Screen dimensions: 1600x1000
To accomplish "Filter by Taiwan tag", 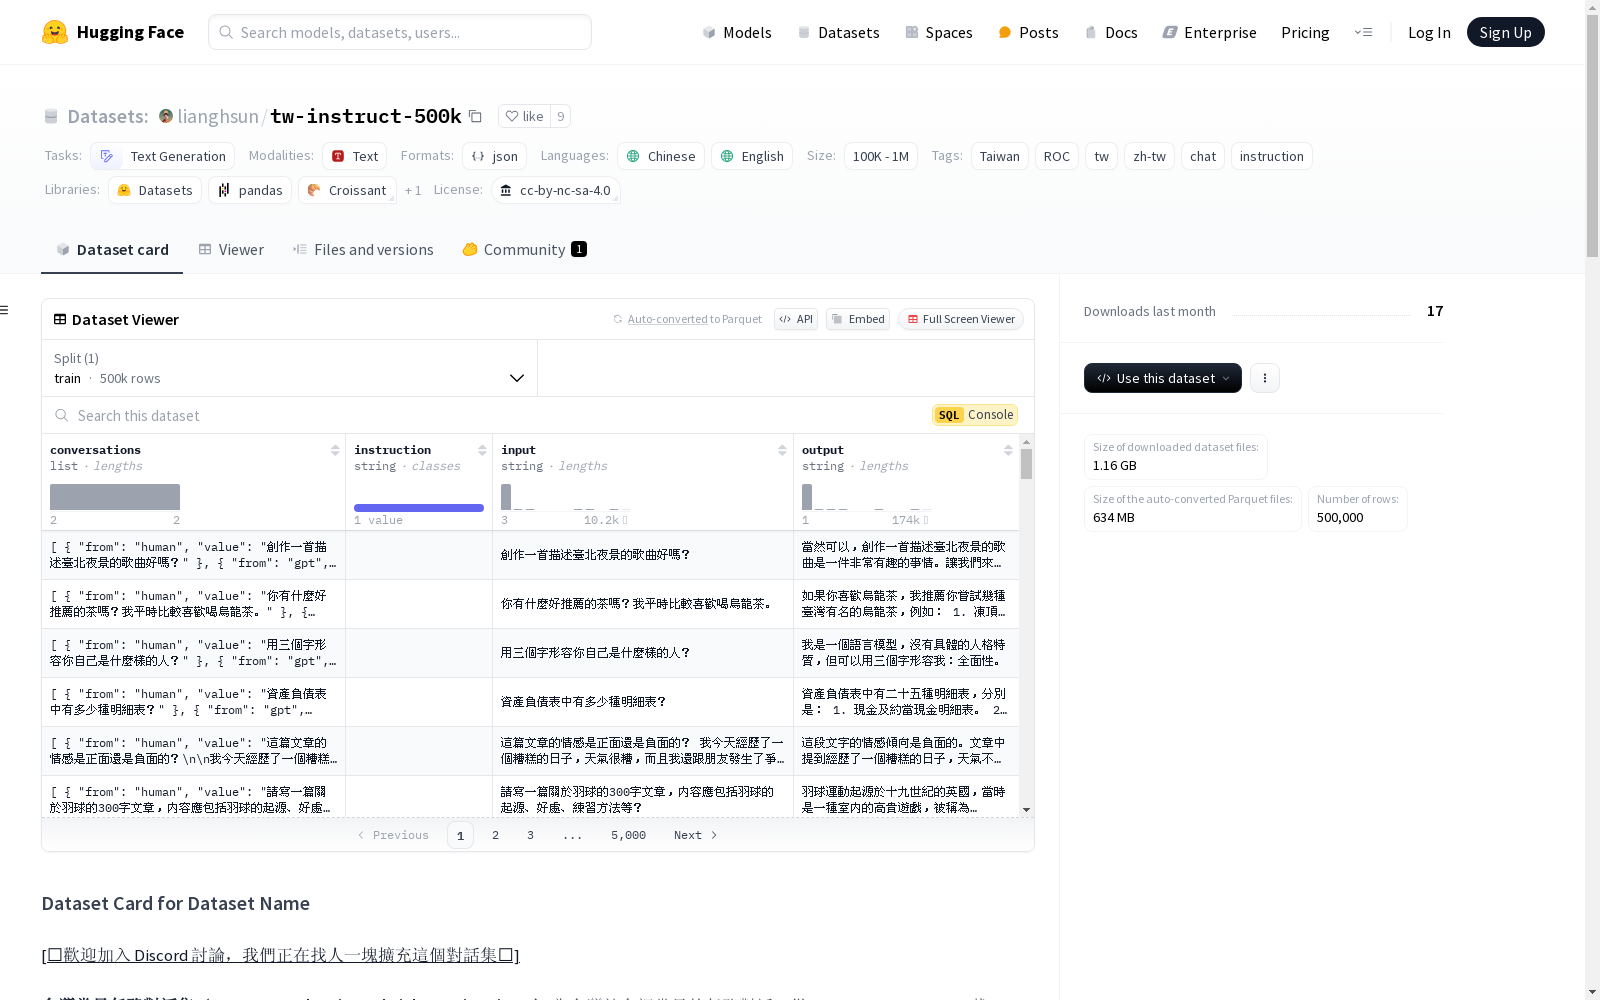I will point(1000,156).
